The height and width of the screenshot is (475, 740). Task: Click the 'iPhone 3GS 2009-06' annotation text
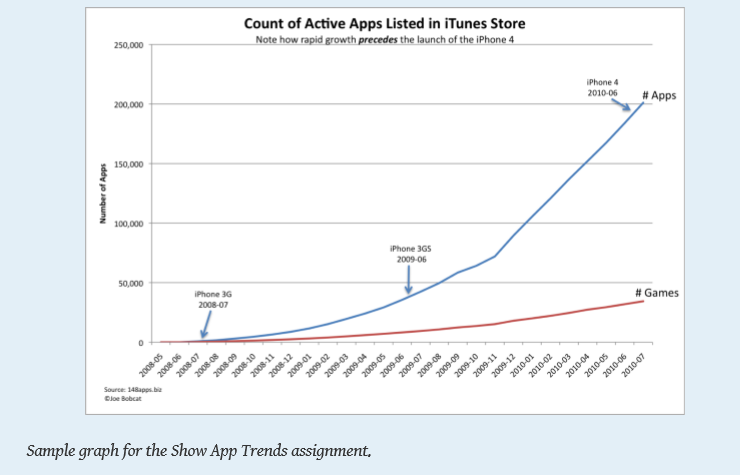coord(411,254)
